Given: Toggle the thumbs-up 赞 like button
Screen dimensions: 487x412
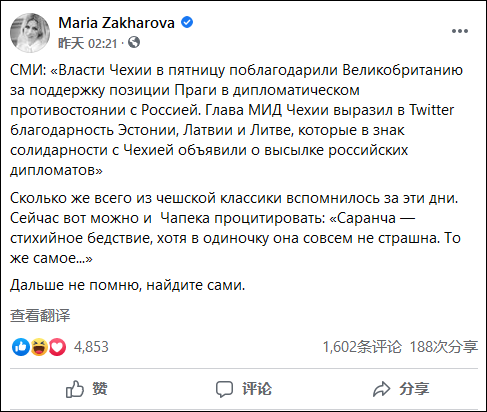Looking at the screenshot, I should pyautogui.click(x=87, y=389).
